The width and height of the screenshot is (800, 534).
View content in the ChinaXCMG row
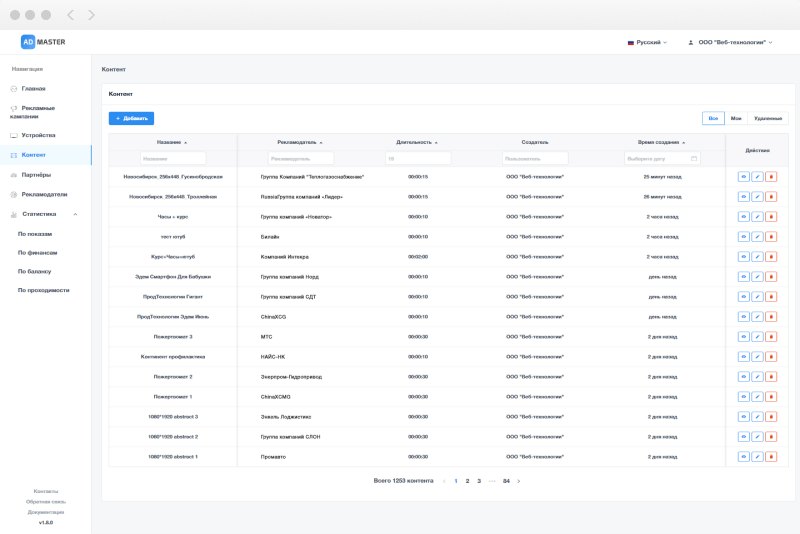pos(743,397)
